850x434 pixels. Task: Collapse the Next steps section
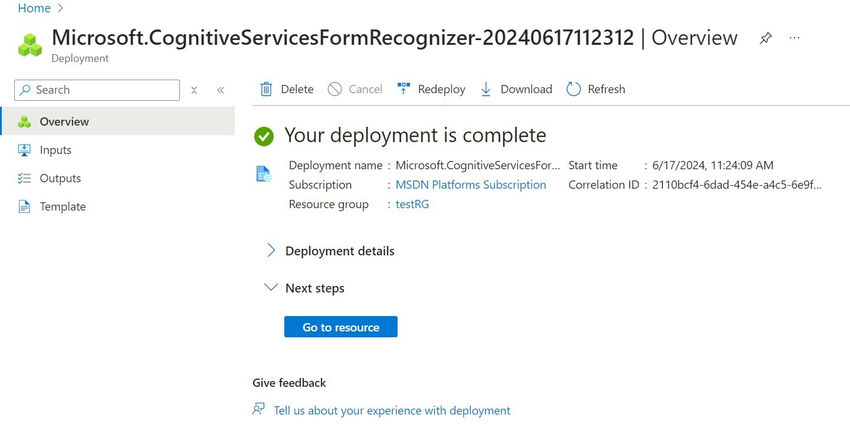click(271, 288)
